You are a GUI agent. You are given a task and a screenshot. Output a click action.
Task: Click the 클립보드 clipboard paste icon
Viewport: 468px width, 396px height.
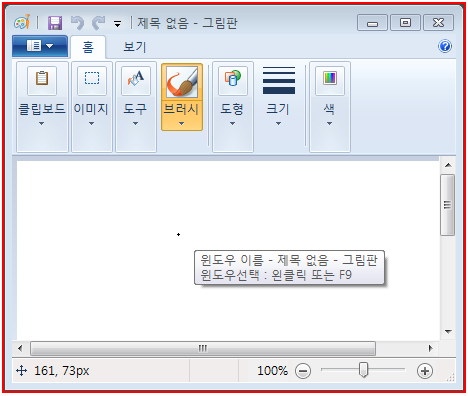pyautogui.click(x=42, y=80)
